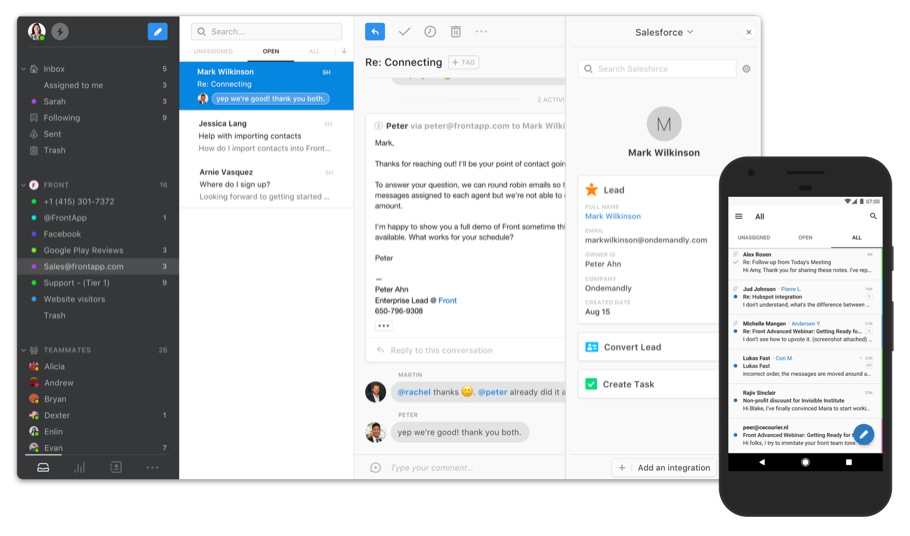Collapse the FRONT section
Image resolution: width=910 pixels, height=536 pixels.
23,185
